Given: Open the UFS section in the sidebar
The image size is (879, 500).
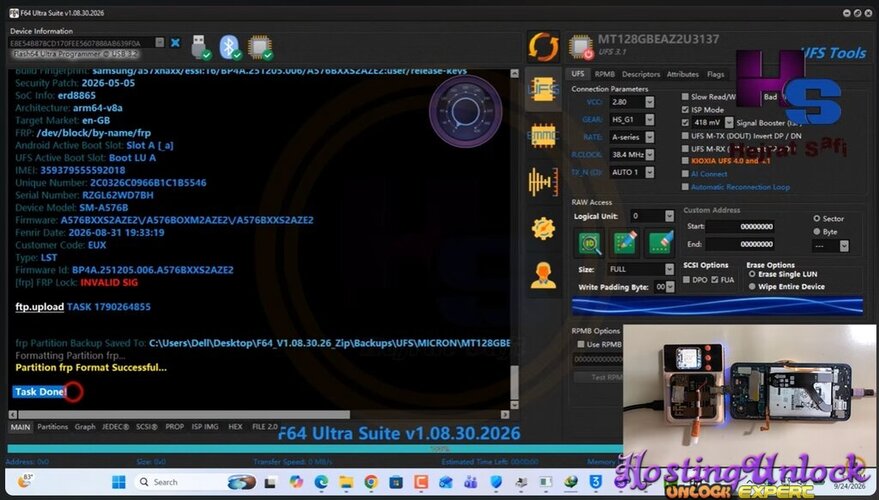Looking at the screenshot, I should point(543,90).
